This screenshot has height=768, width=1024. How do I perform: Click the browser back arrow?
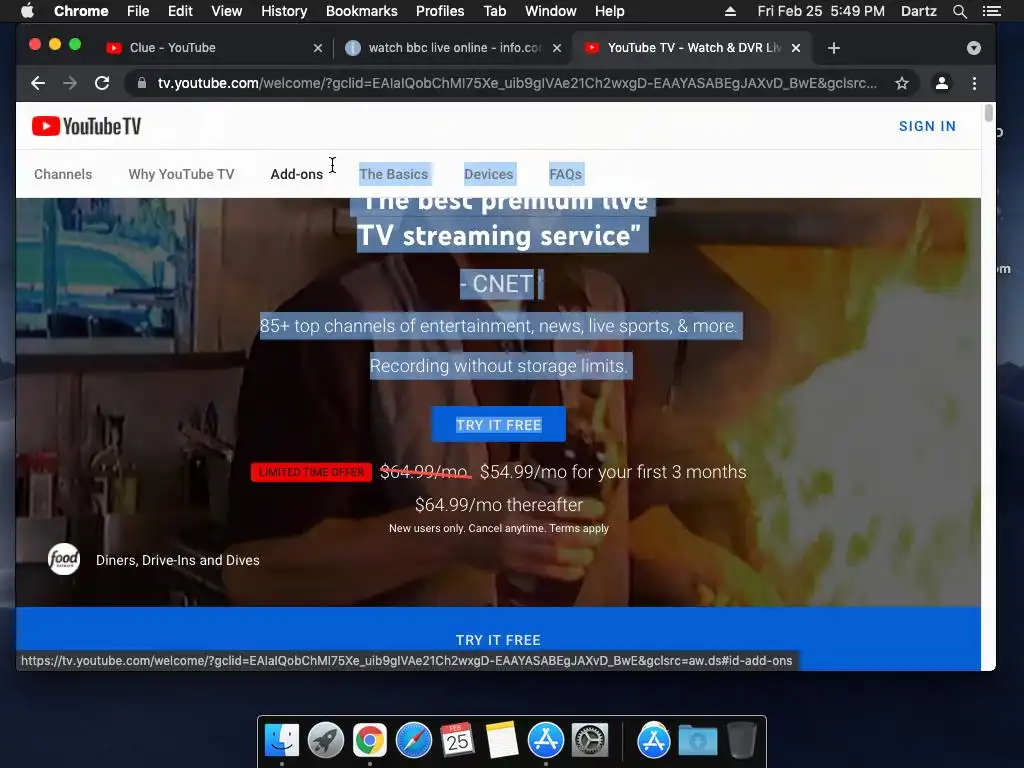tap(38, 83)
